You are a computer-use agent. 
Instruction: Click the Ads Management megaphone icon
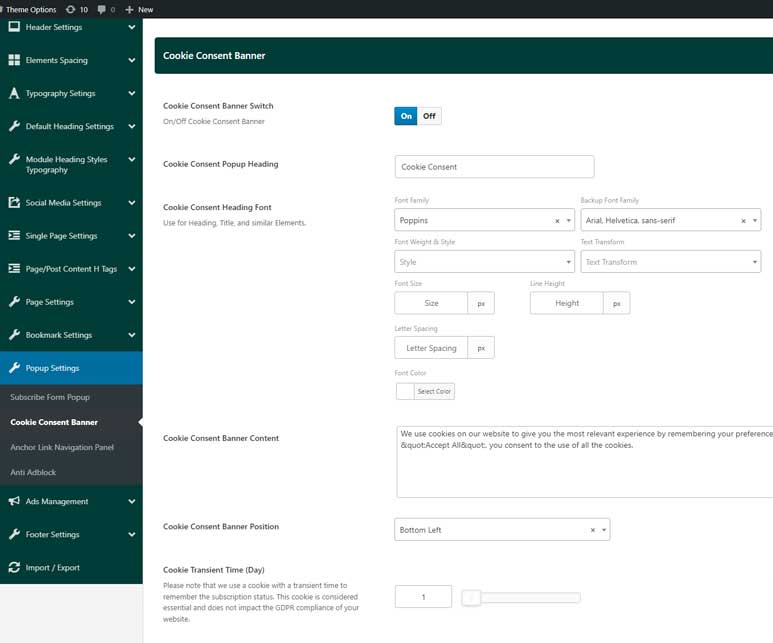coord(14,501)
